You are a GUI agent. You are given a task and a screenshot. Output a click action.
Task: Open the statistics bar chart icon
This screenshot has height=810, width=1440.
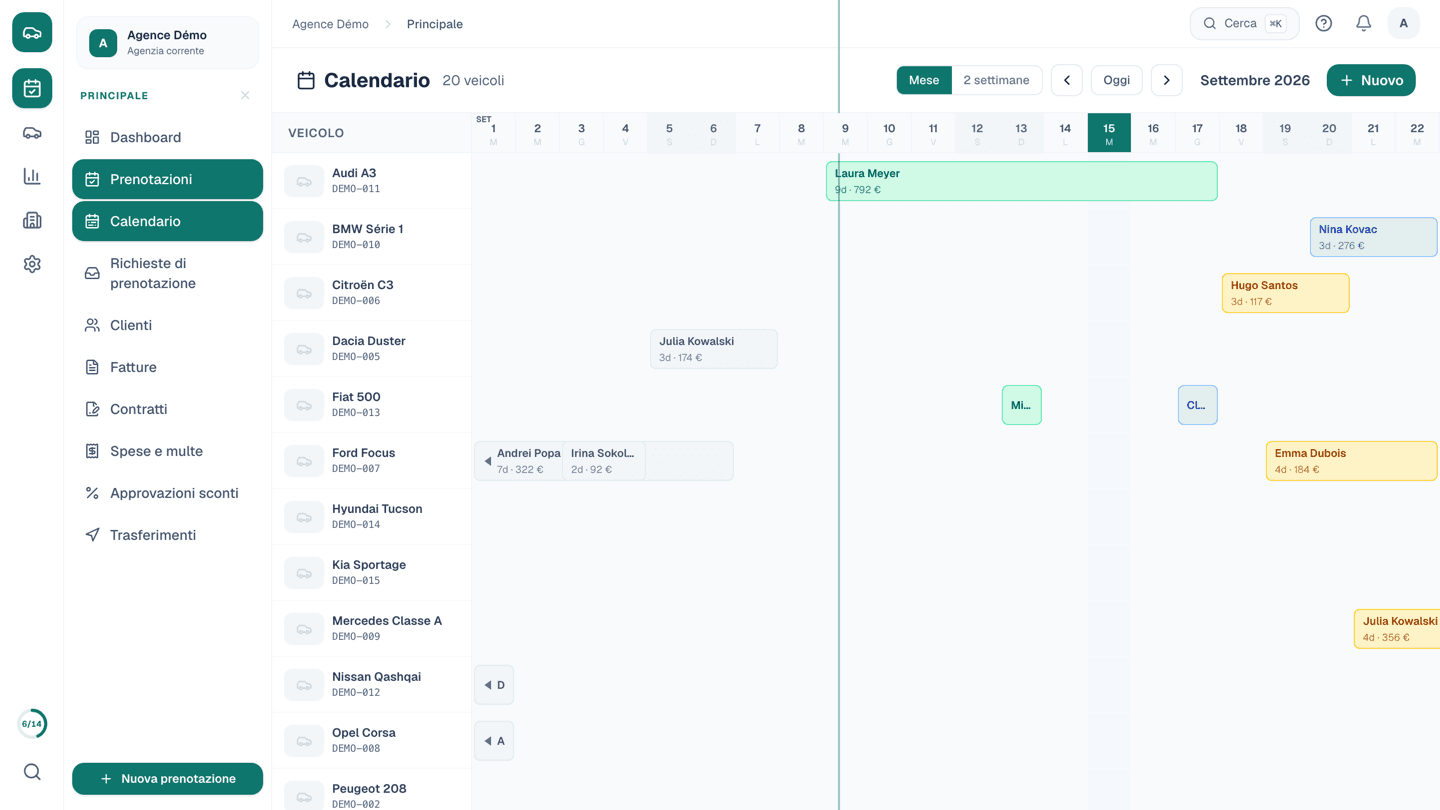coord(32,177)
